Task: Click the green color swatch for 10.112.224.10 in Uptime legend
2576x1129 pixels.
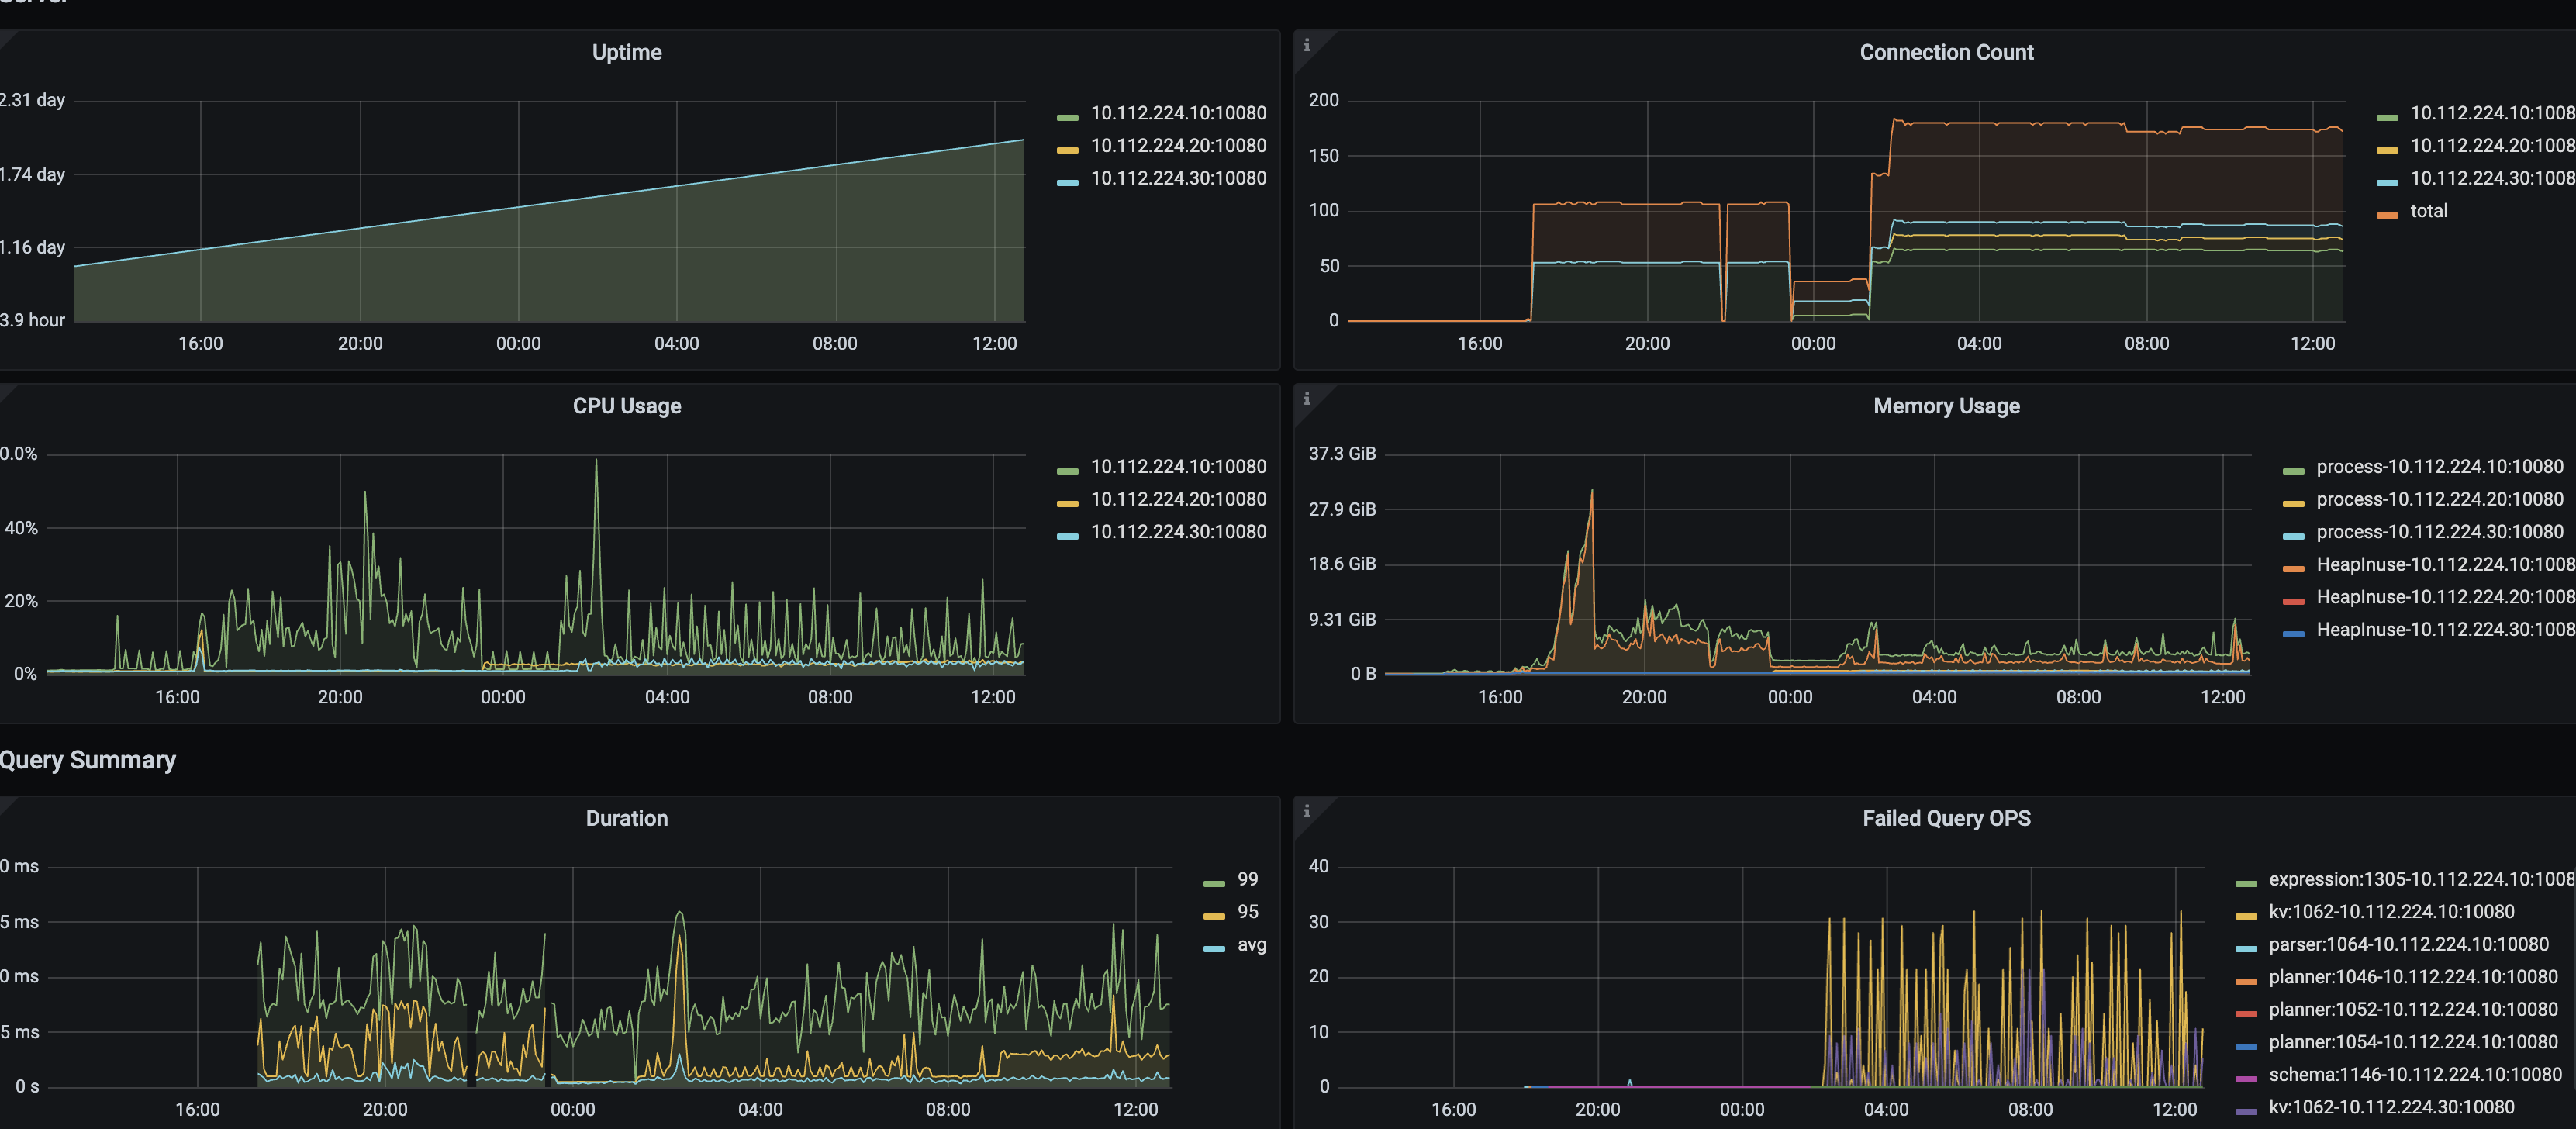Action: [x=1067, y=118]
